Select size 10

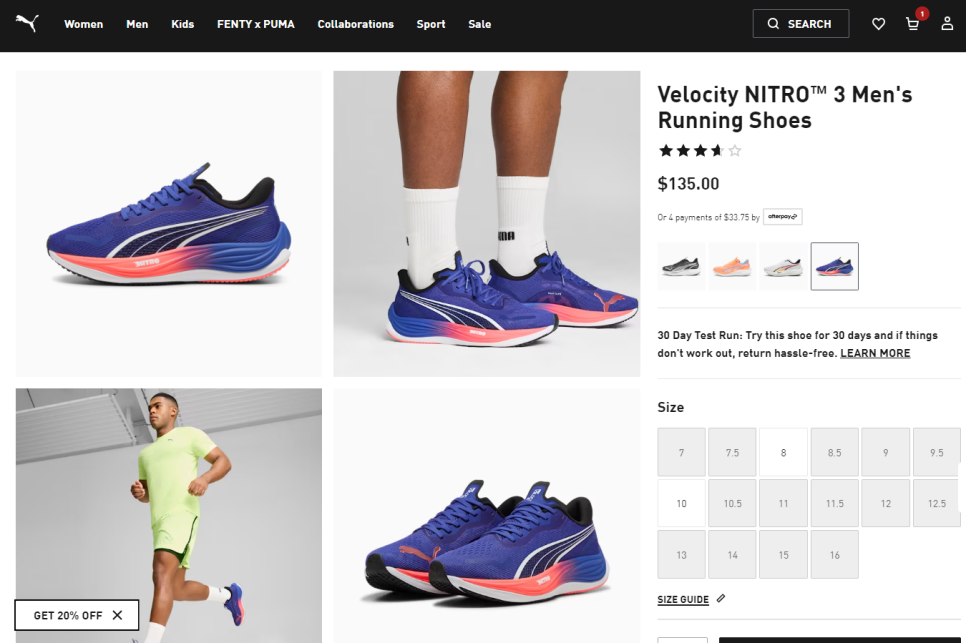point(681,503)
